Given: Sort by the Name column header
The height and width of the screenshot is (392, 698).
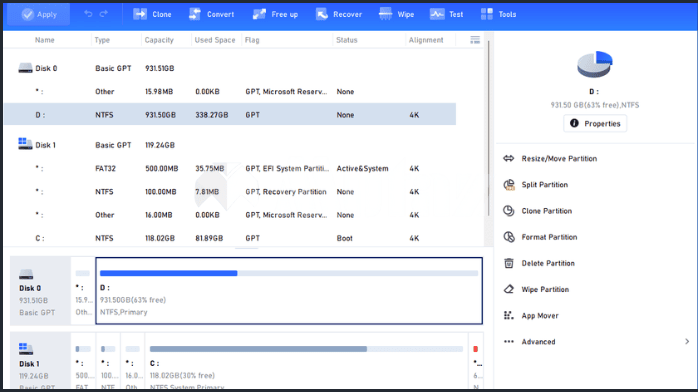Looking at the screenshot, I should tap(45, 40).
